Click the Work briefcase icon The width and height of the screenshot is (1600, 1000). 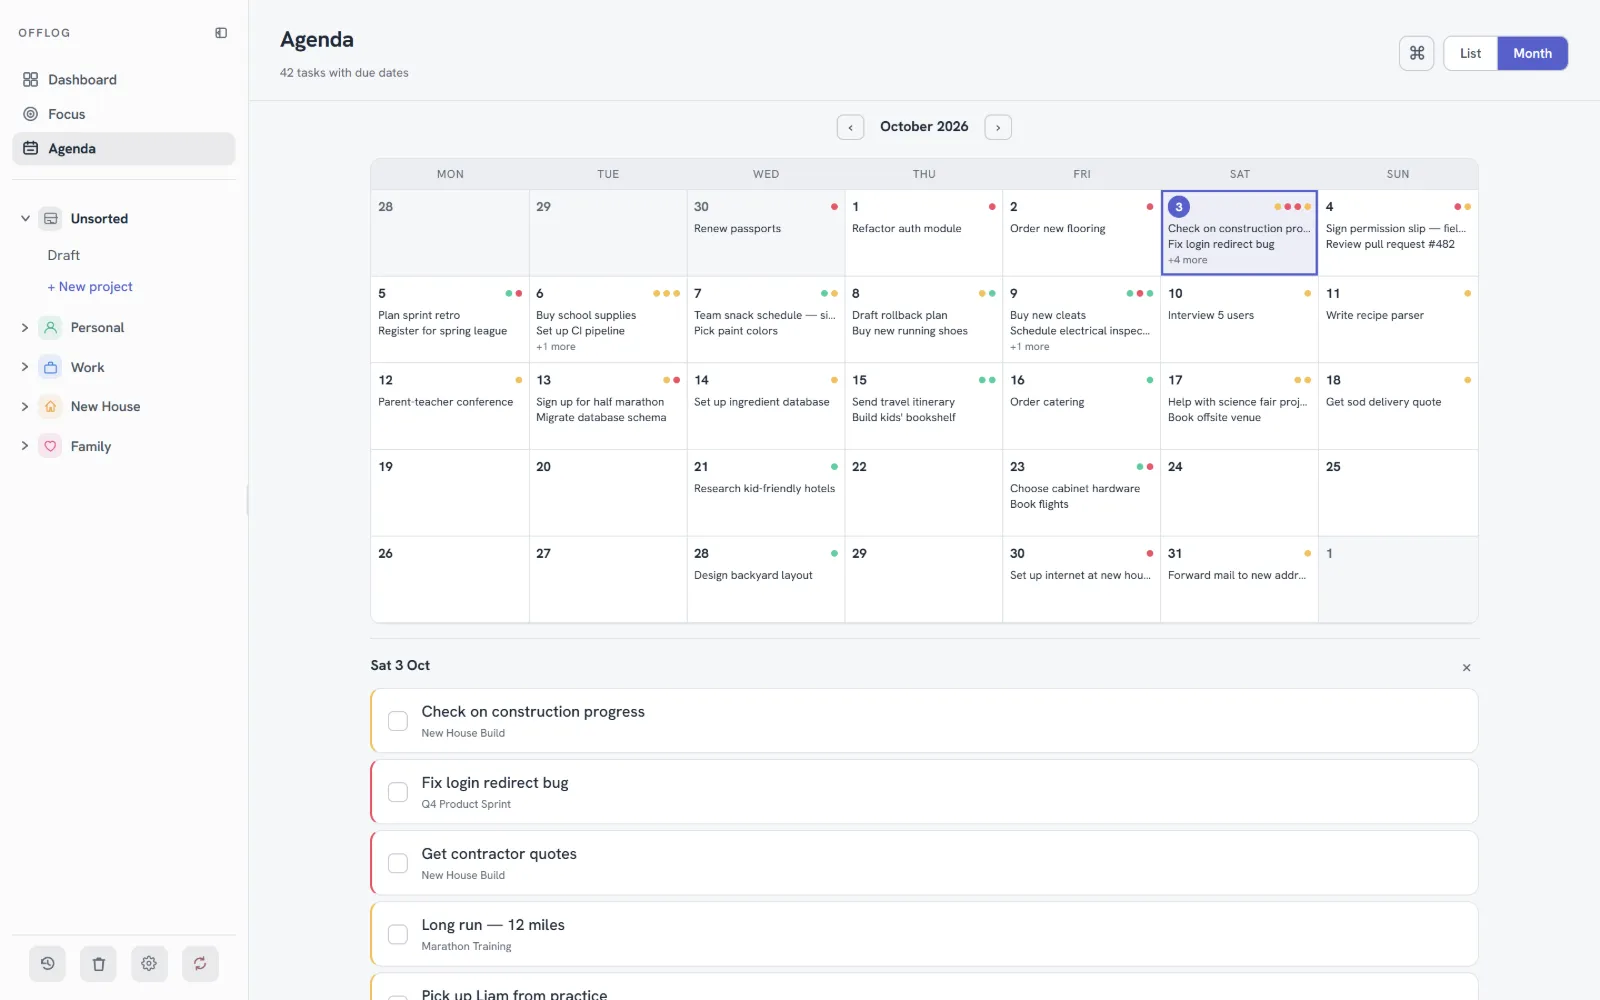pos(50,367)
